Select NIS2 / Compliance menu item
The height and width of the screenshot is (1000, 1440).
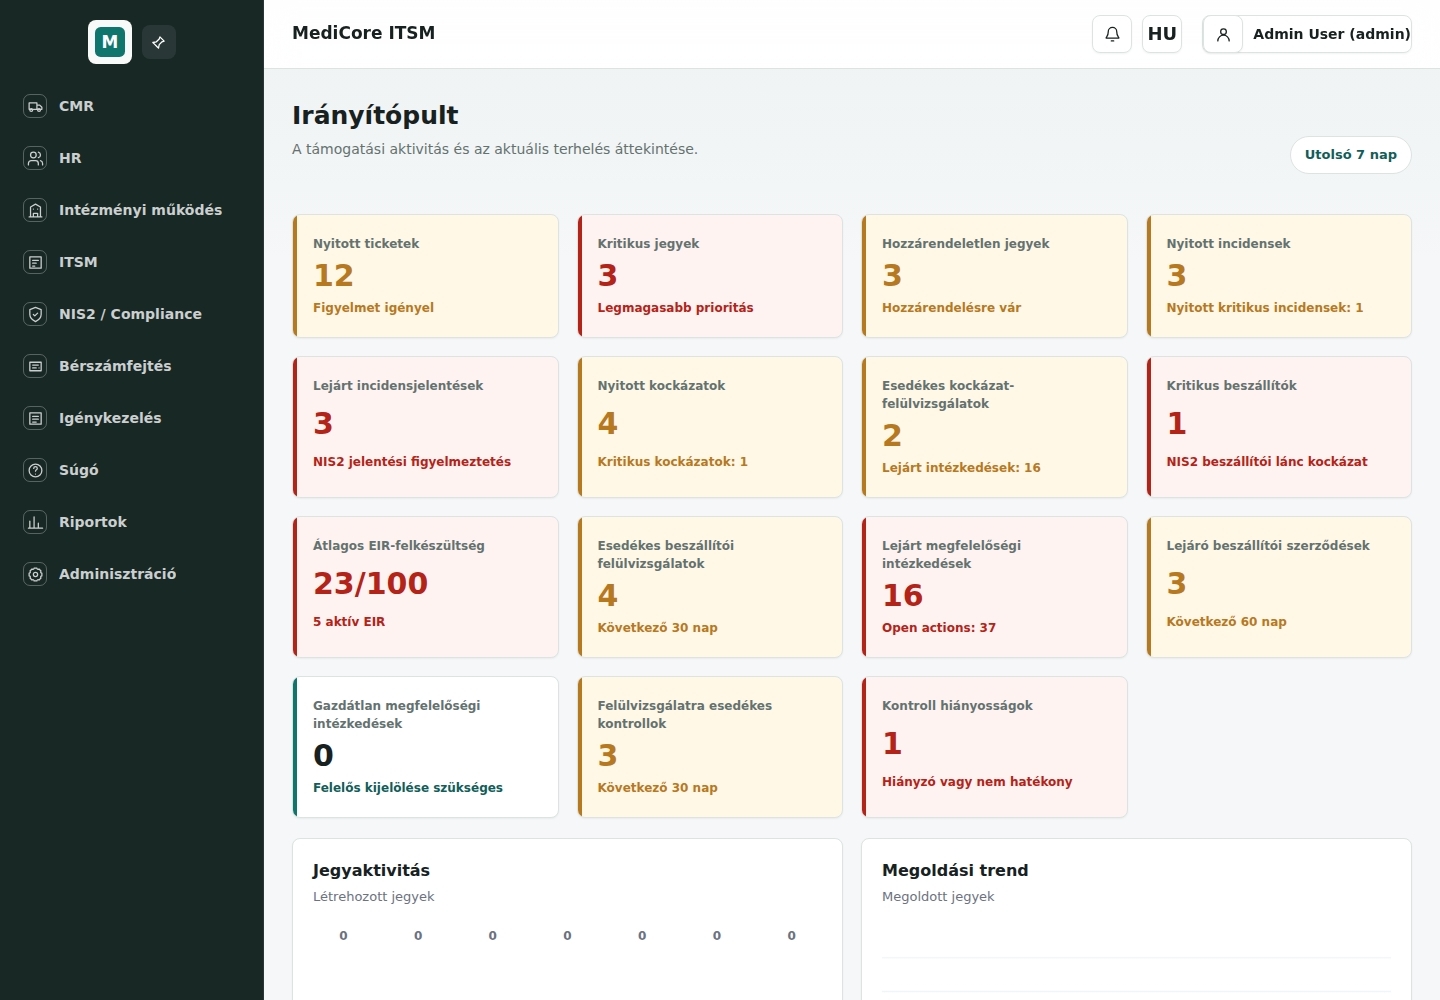tap(132, 314)
